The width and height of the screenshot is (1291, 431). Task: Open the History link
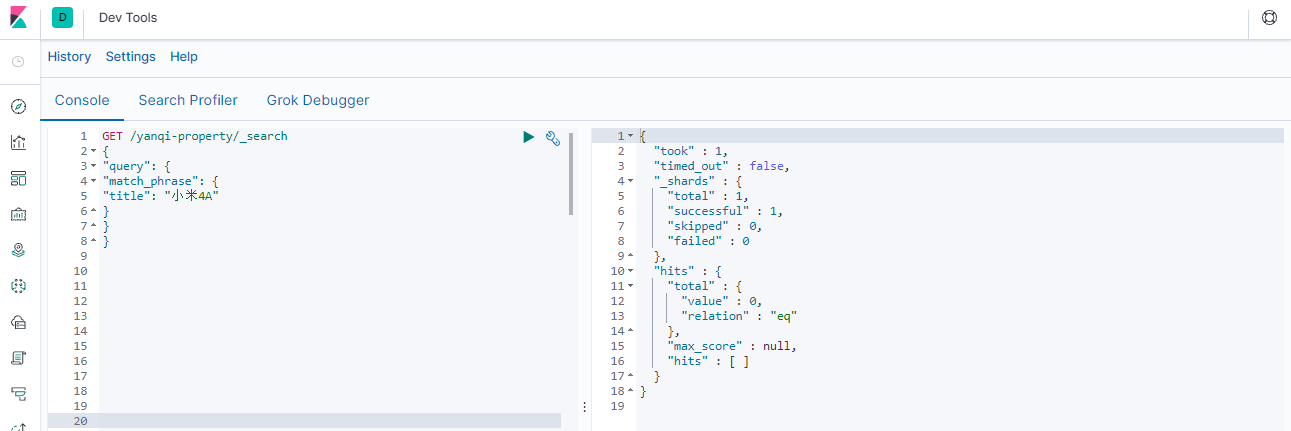pos(69,57)
